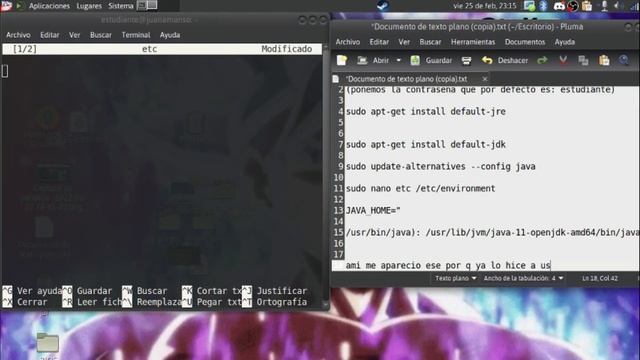Click line 11 sudo nano etc /etc/environment

420,189
